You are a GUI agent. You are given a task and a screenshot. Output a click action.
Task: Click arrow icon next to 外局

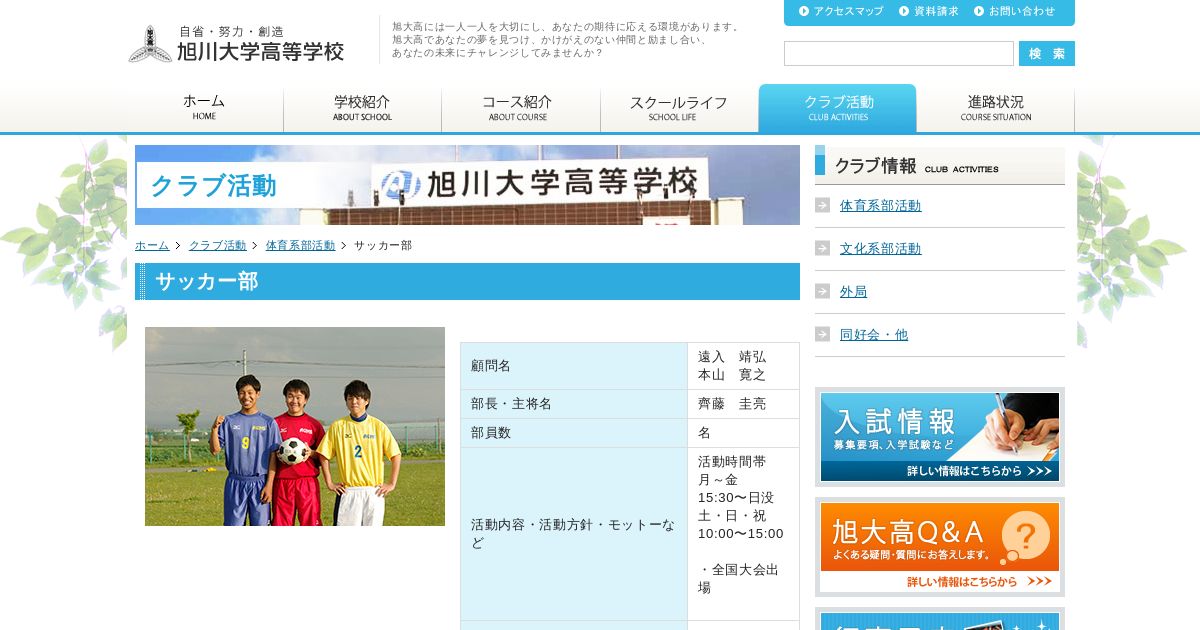click(823, 291)
